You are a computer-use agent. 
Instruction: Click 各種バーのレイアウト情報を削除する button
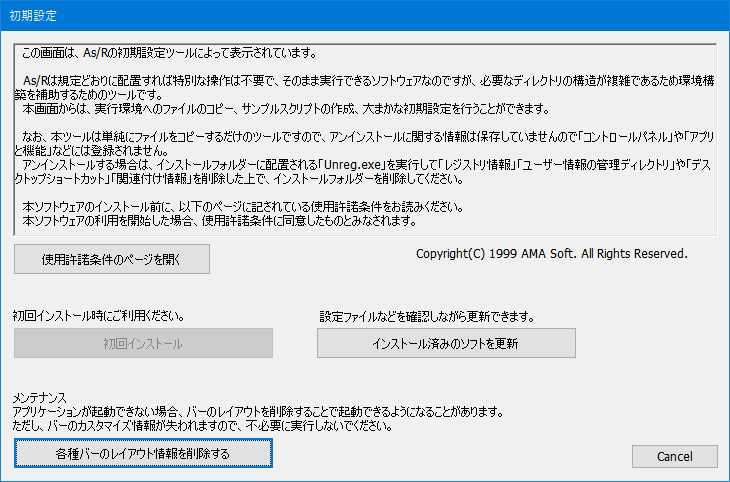(x=143, y=454)
